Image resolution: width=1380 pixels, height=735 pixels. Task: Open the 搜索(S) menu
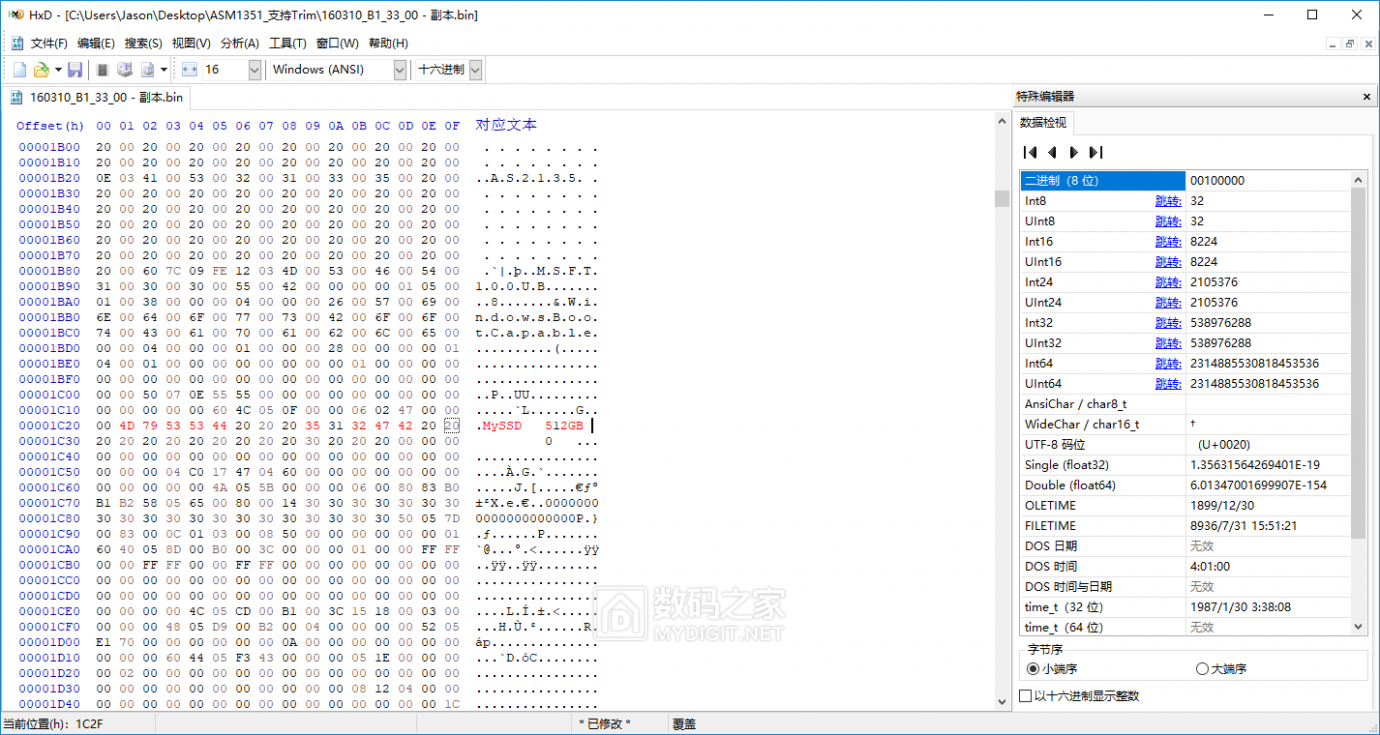[x=143, y=43]
